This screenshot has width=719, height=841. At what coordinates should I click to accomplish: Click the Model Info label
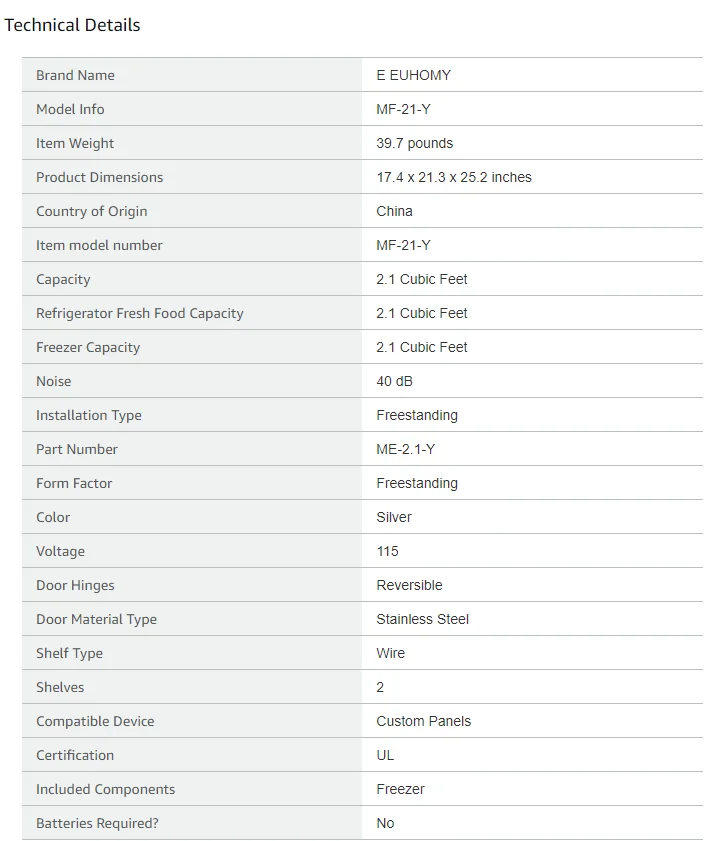70,109
